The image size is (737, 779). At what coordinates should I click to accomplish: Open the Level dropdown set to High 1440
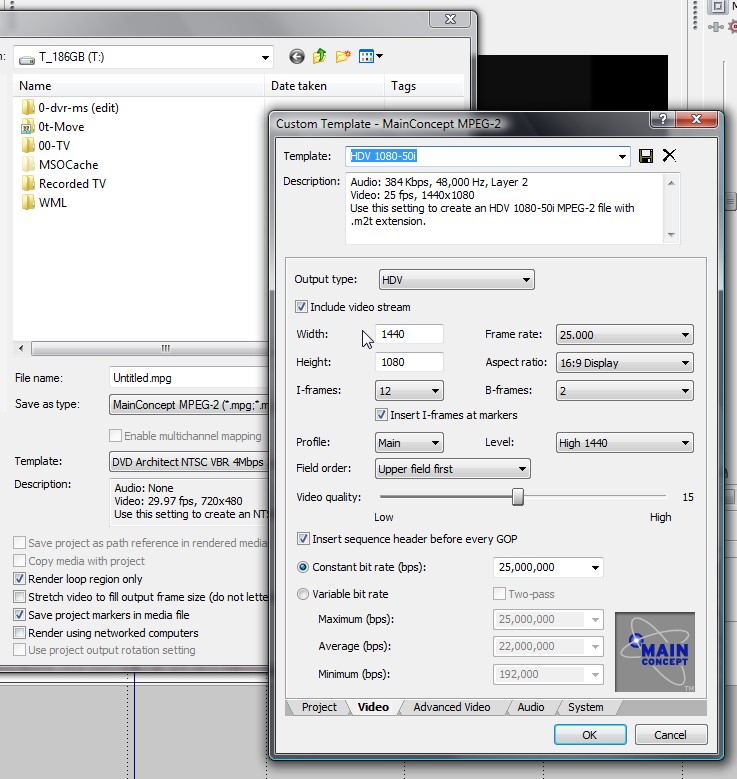(625, 442)
